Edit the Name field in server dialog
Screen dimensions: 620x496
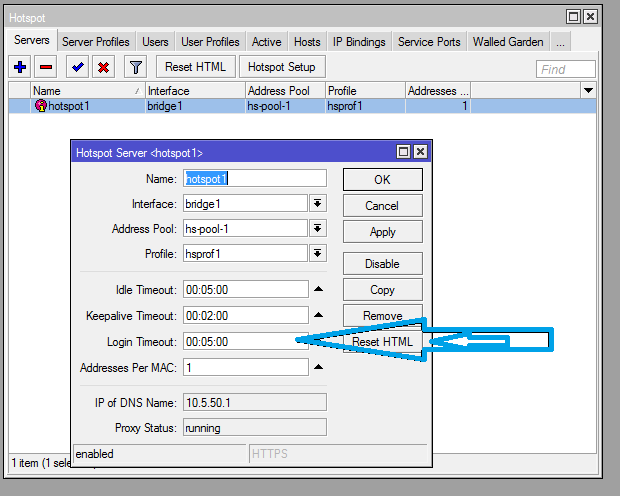255,178
